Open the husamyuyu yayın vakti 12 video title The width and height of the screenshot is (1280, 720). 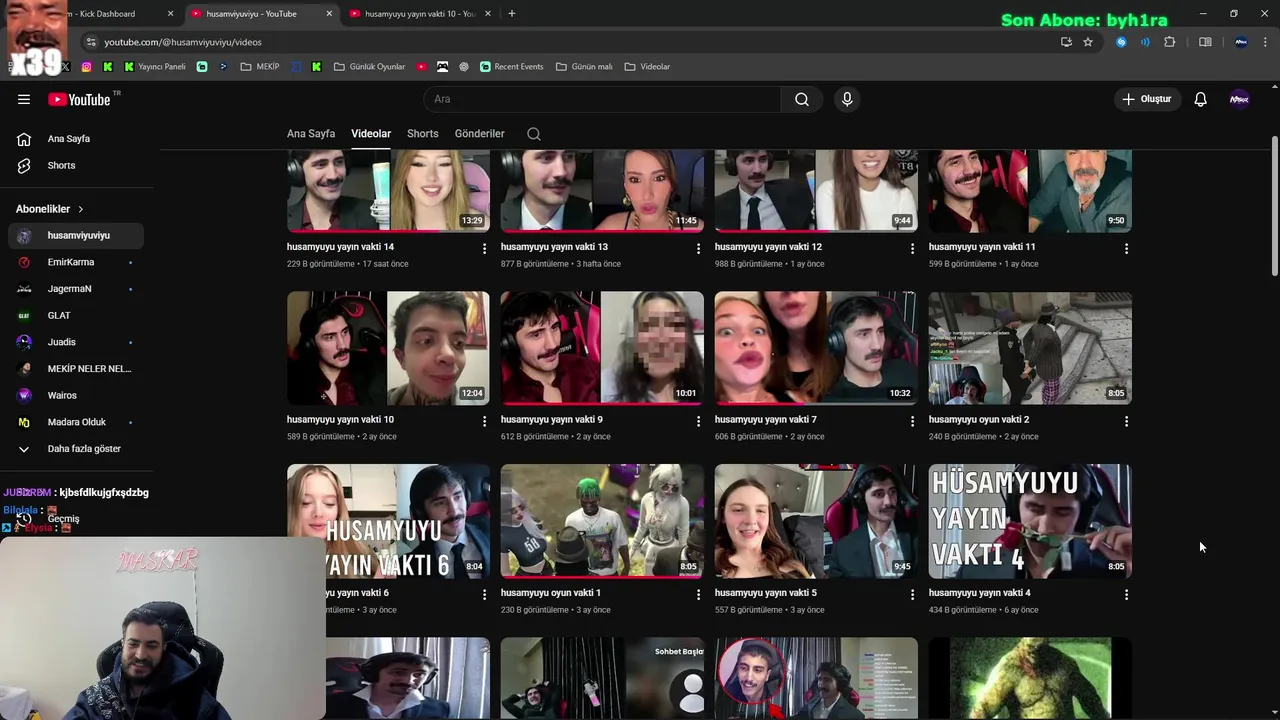click(x=768, y=247)
